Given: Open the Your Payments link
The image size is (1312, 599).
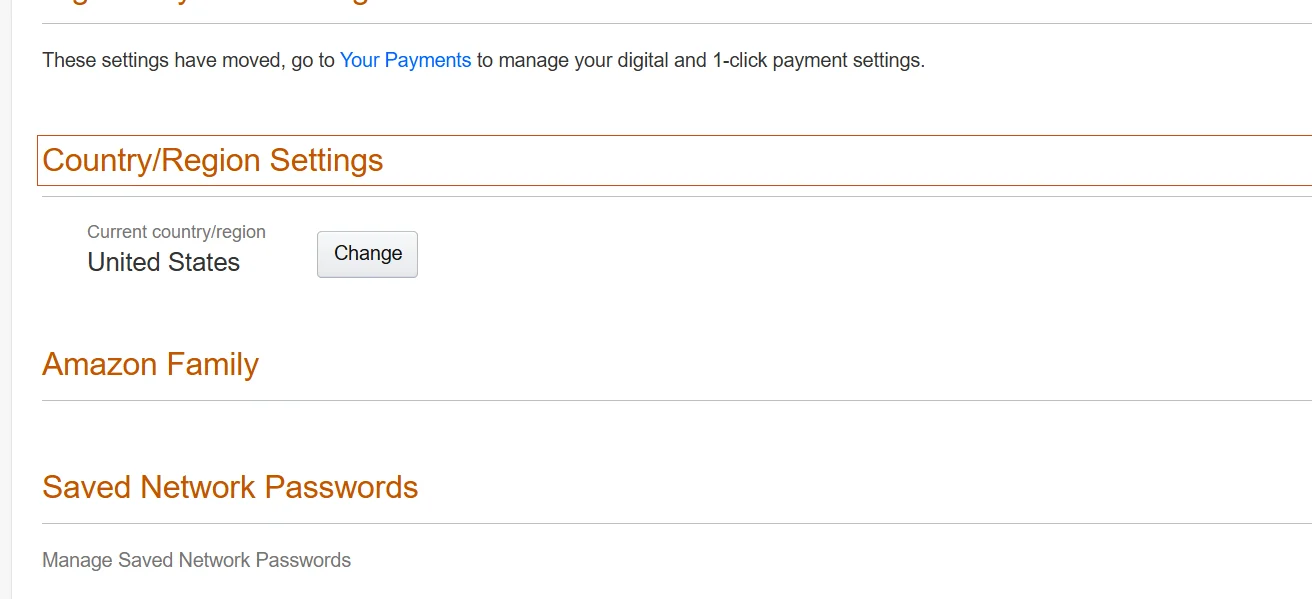Looking at the screenshot, I should 405,60.
